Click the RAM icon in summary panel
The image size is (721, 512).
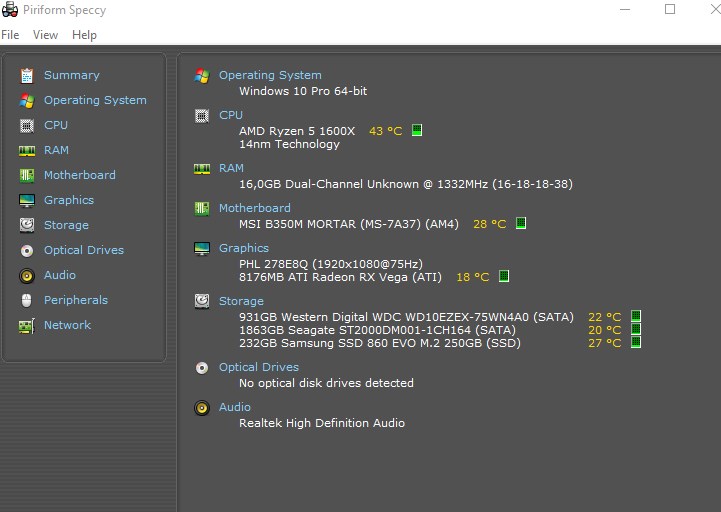(202, 169)
